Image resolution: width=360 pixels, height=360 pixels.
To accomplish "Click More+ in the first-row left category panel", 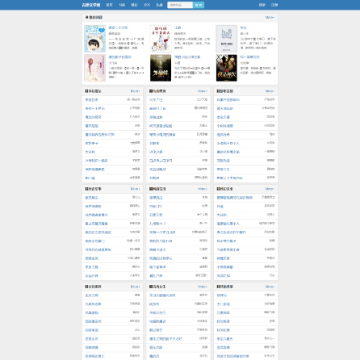I will [135, 91].
